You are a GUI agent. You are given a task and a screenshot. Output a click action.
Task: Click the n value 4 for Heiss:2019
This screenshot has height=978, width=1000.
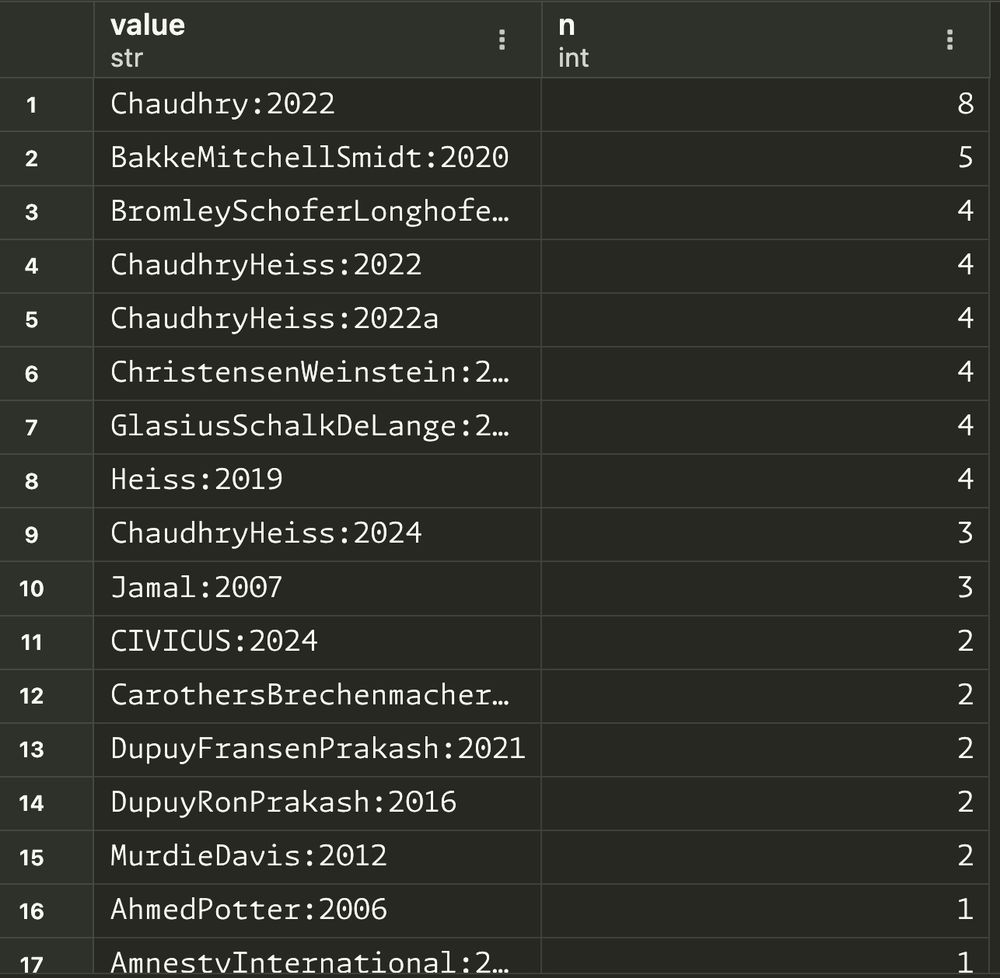(x=765, y=480)
